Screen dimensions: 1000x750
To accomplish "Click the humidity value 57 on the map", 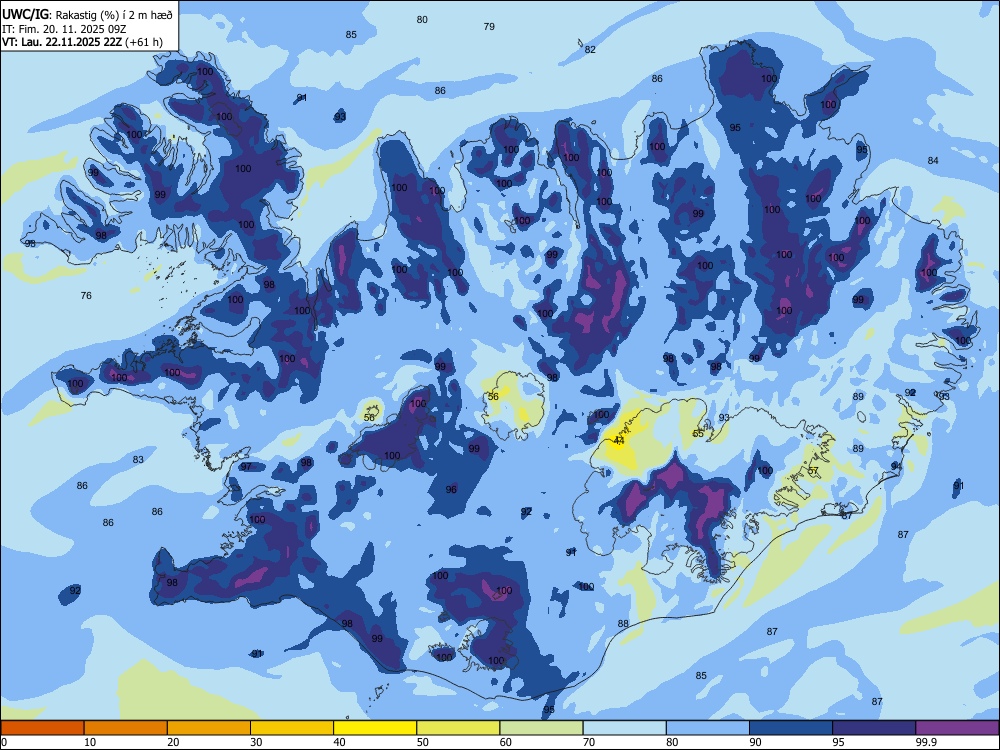I will click(x=813, y=471).
